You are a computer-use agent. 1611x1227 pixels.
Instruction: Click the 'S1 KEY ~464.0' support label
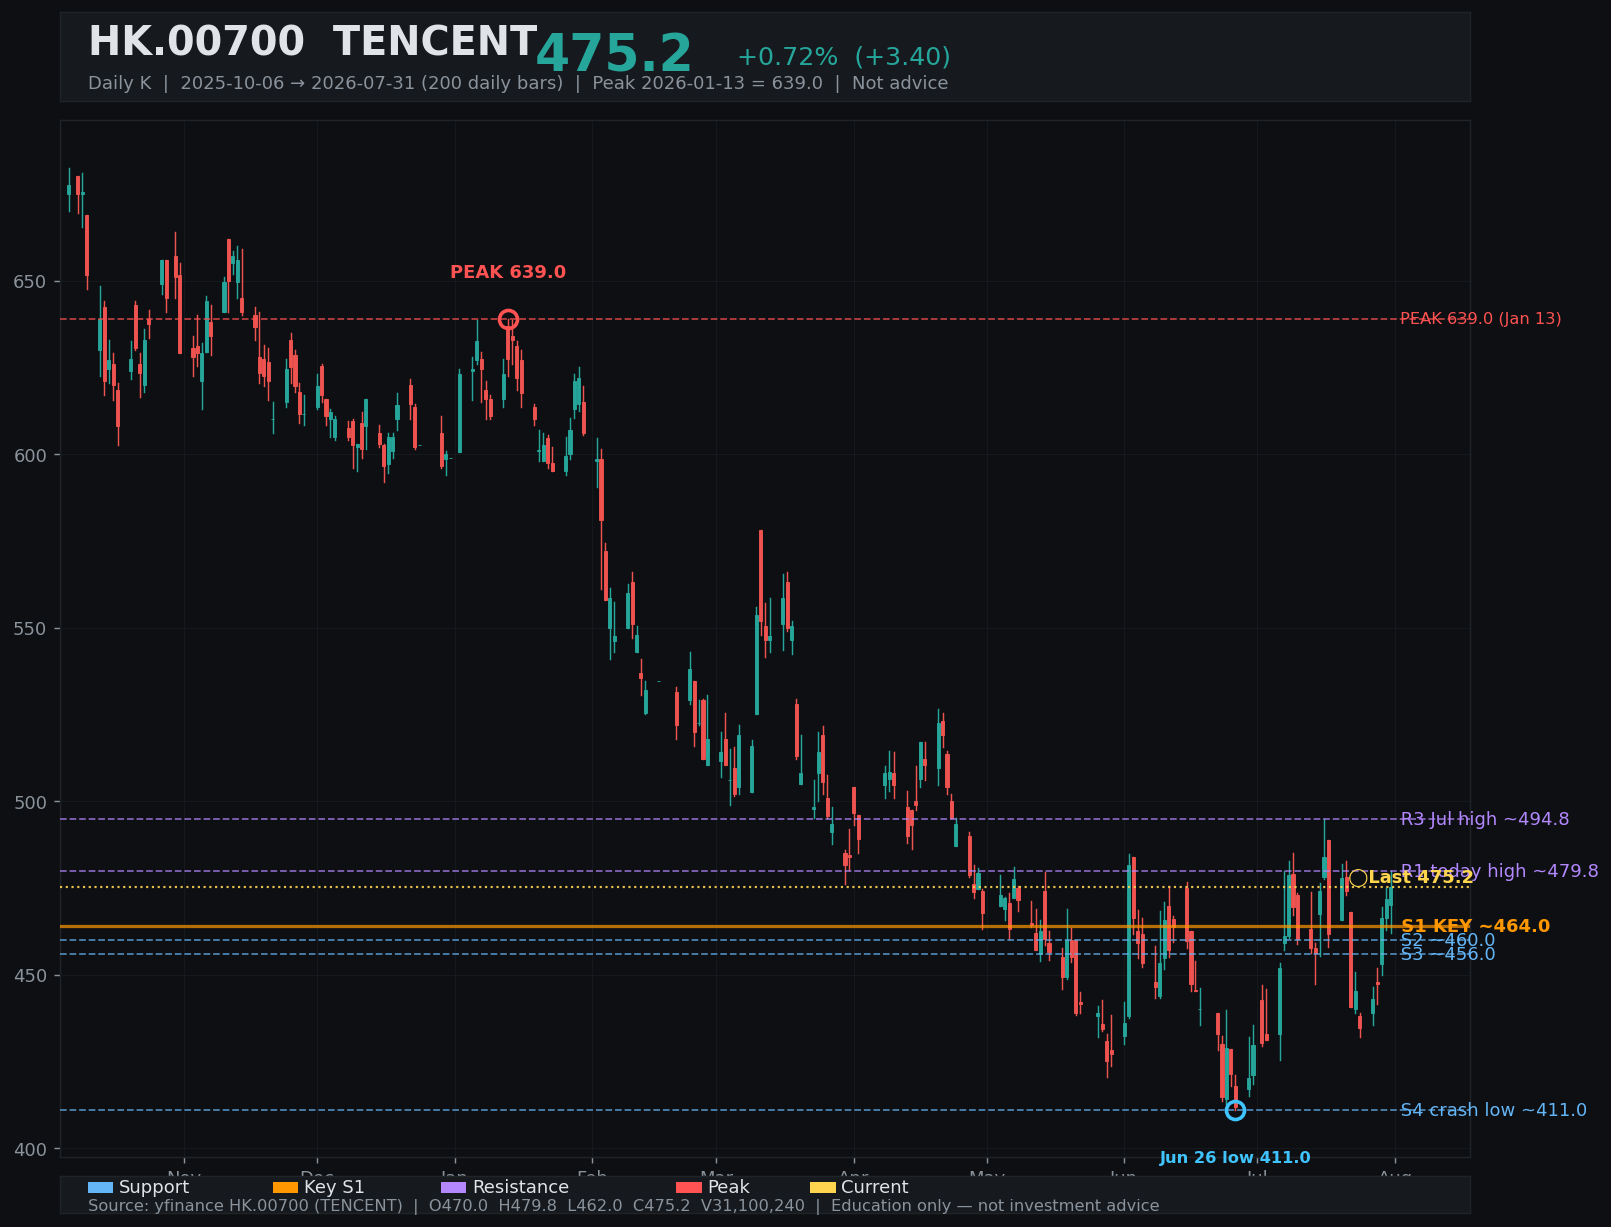[1476, 926]
